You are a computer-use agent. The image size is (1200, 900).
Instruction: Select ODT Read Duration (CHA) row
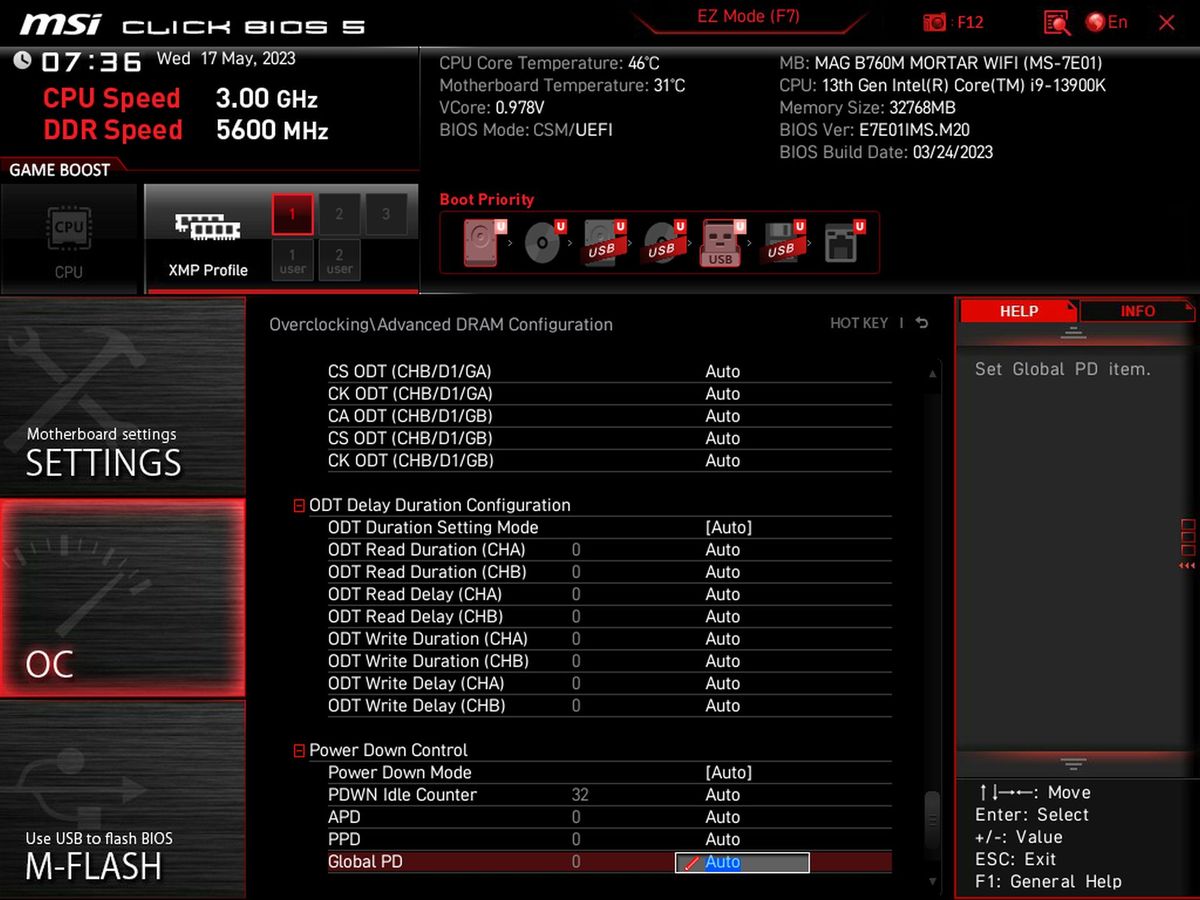[x=609, y=550]
